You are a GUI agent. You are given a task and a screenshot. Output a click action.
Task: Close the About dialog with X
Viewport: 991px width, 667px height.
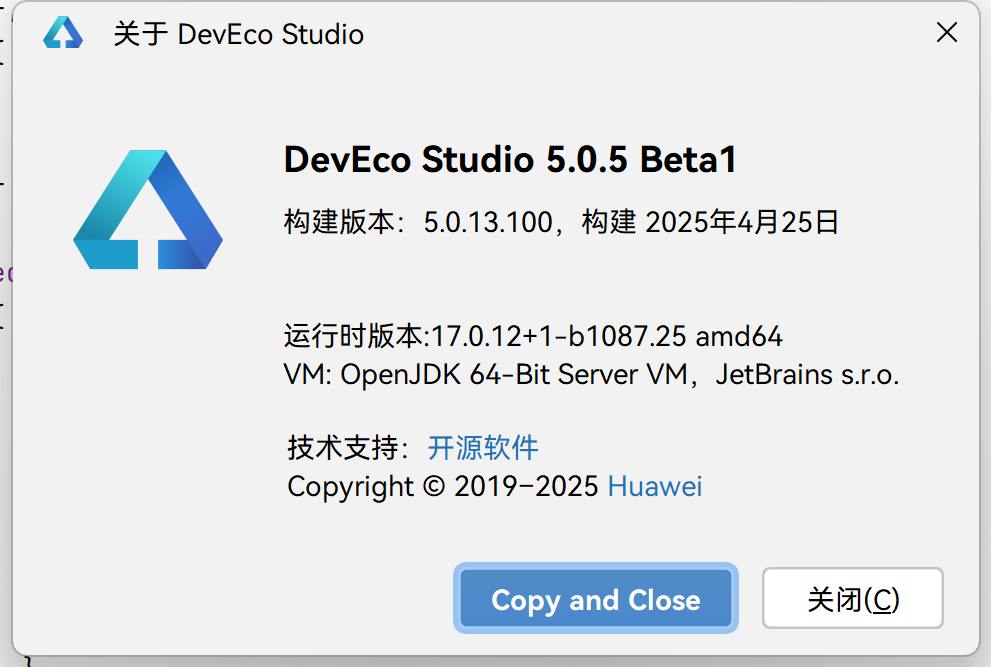[946, 33]
